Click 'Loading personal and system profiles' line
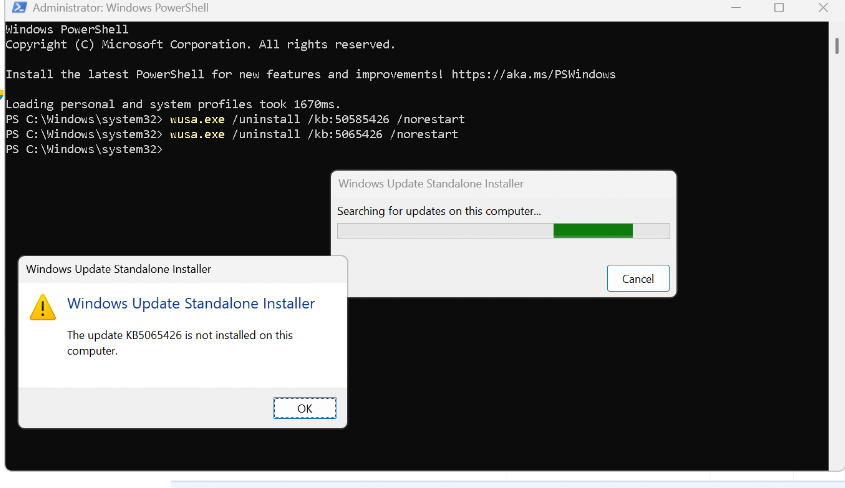Screen dimensions: 845x488 (173, 104)
